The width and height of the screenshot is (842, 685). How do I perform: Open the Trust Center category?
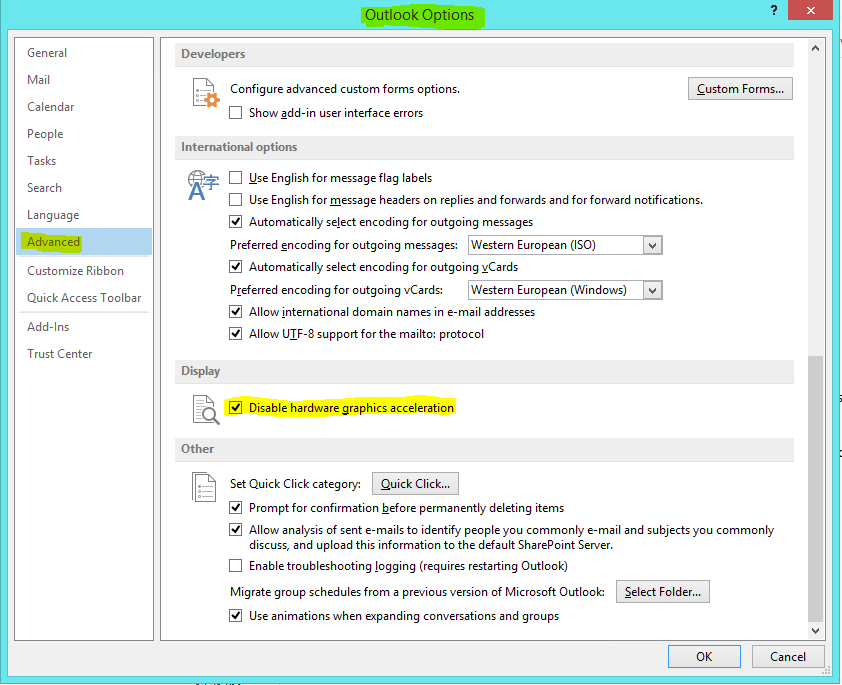(x=60, y=354)
